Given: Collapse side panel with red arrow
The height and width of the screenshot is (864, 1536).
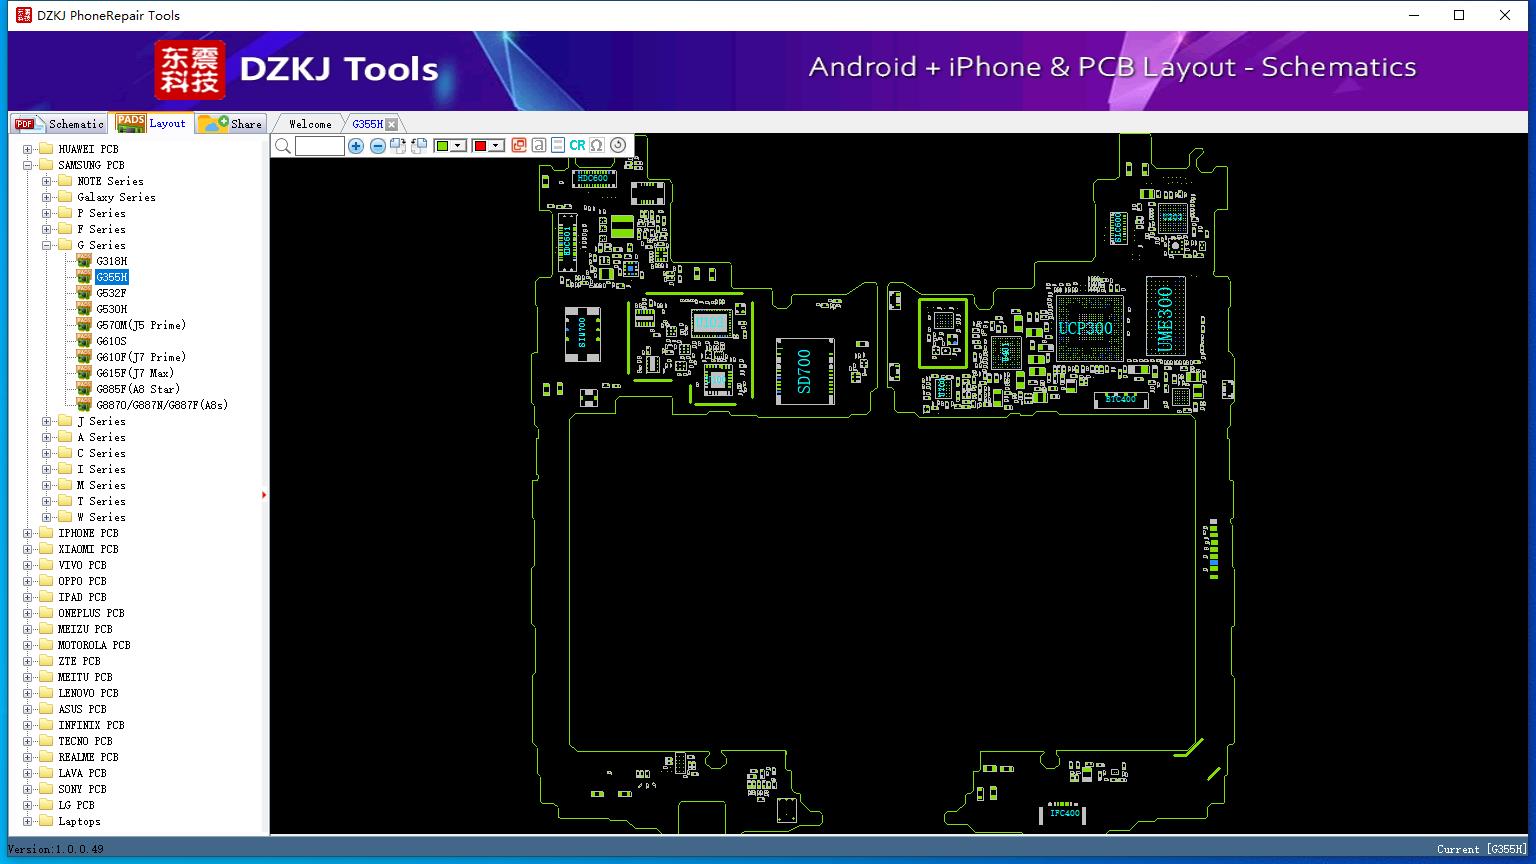Looking at the screenshot, I should (x=264, y=494).
